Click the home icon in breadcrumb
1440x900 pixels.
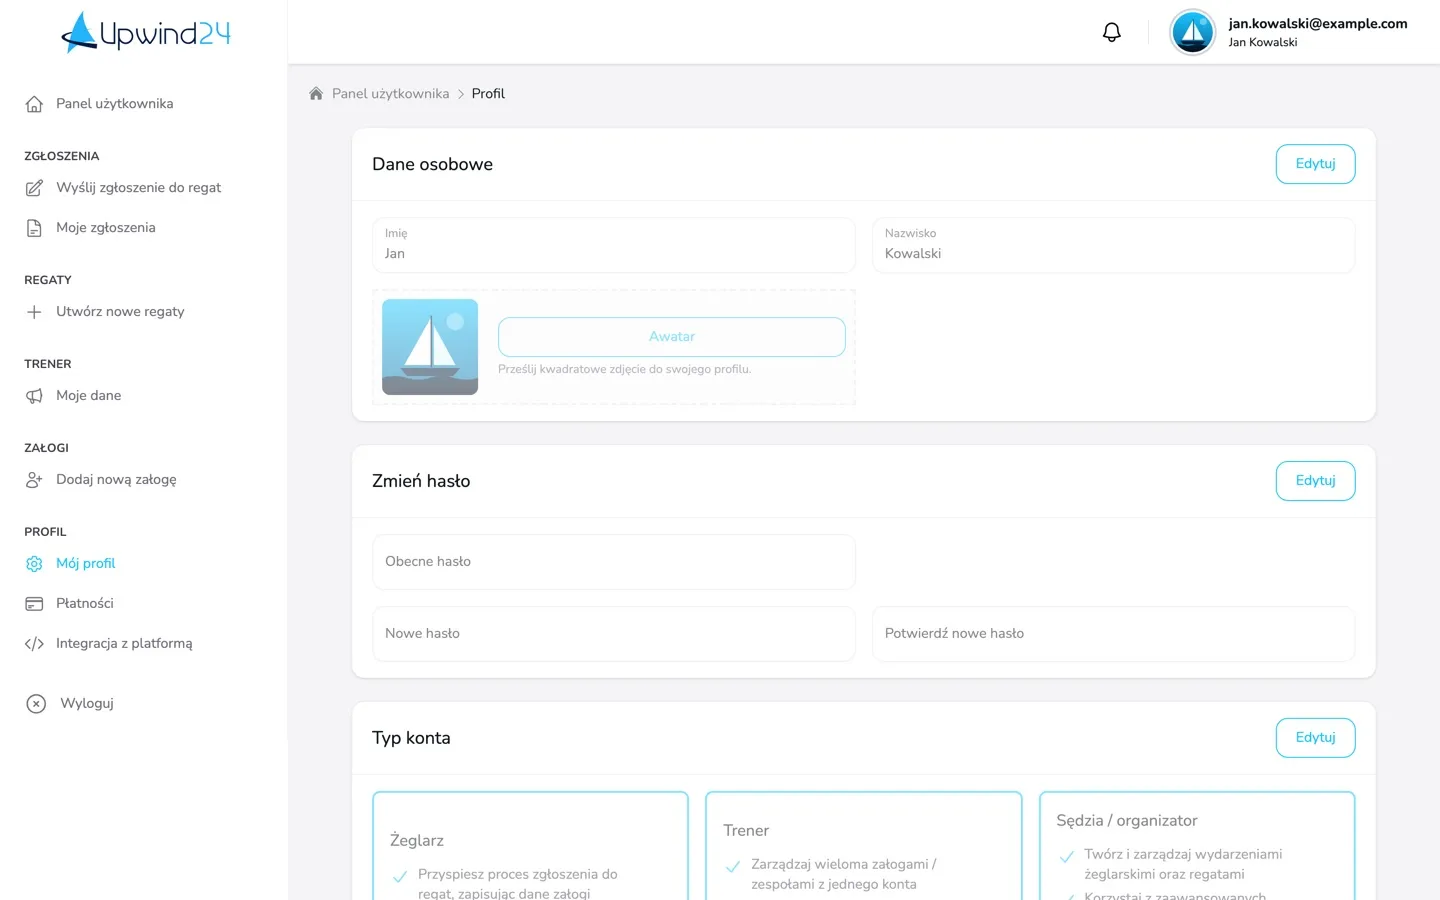316,94
